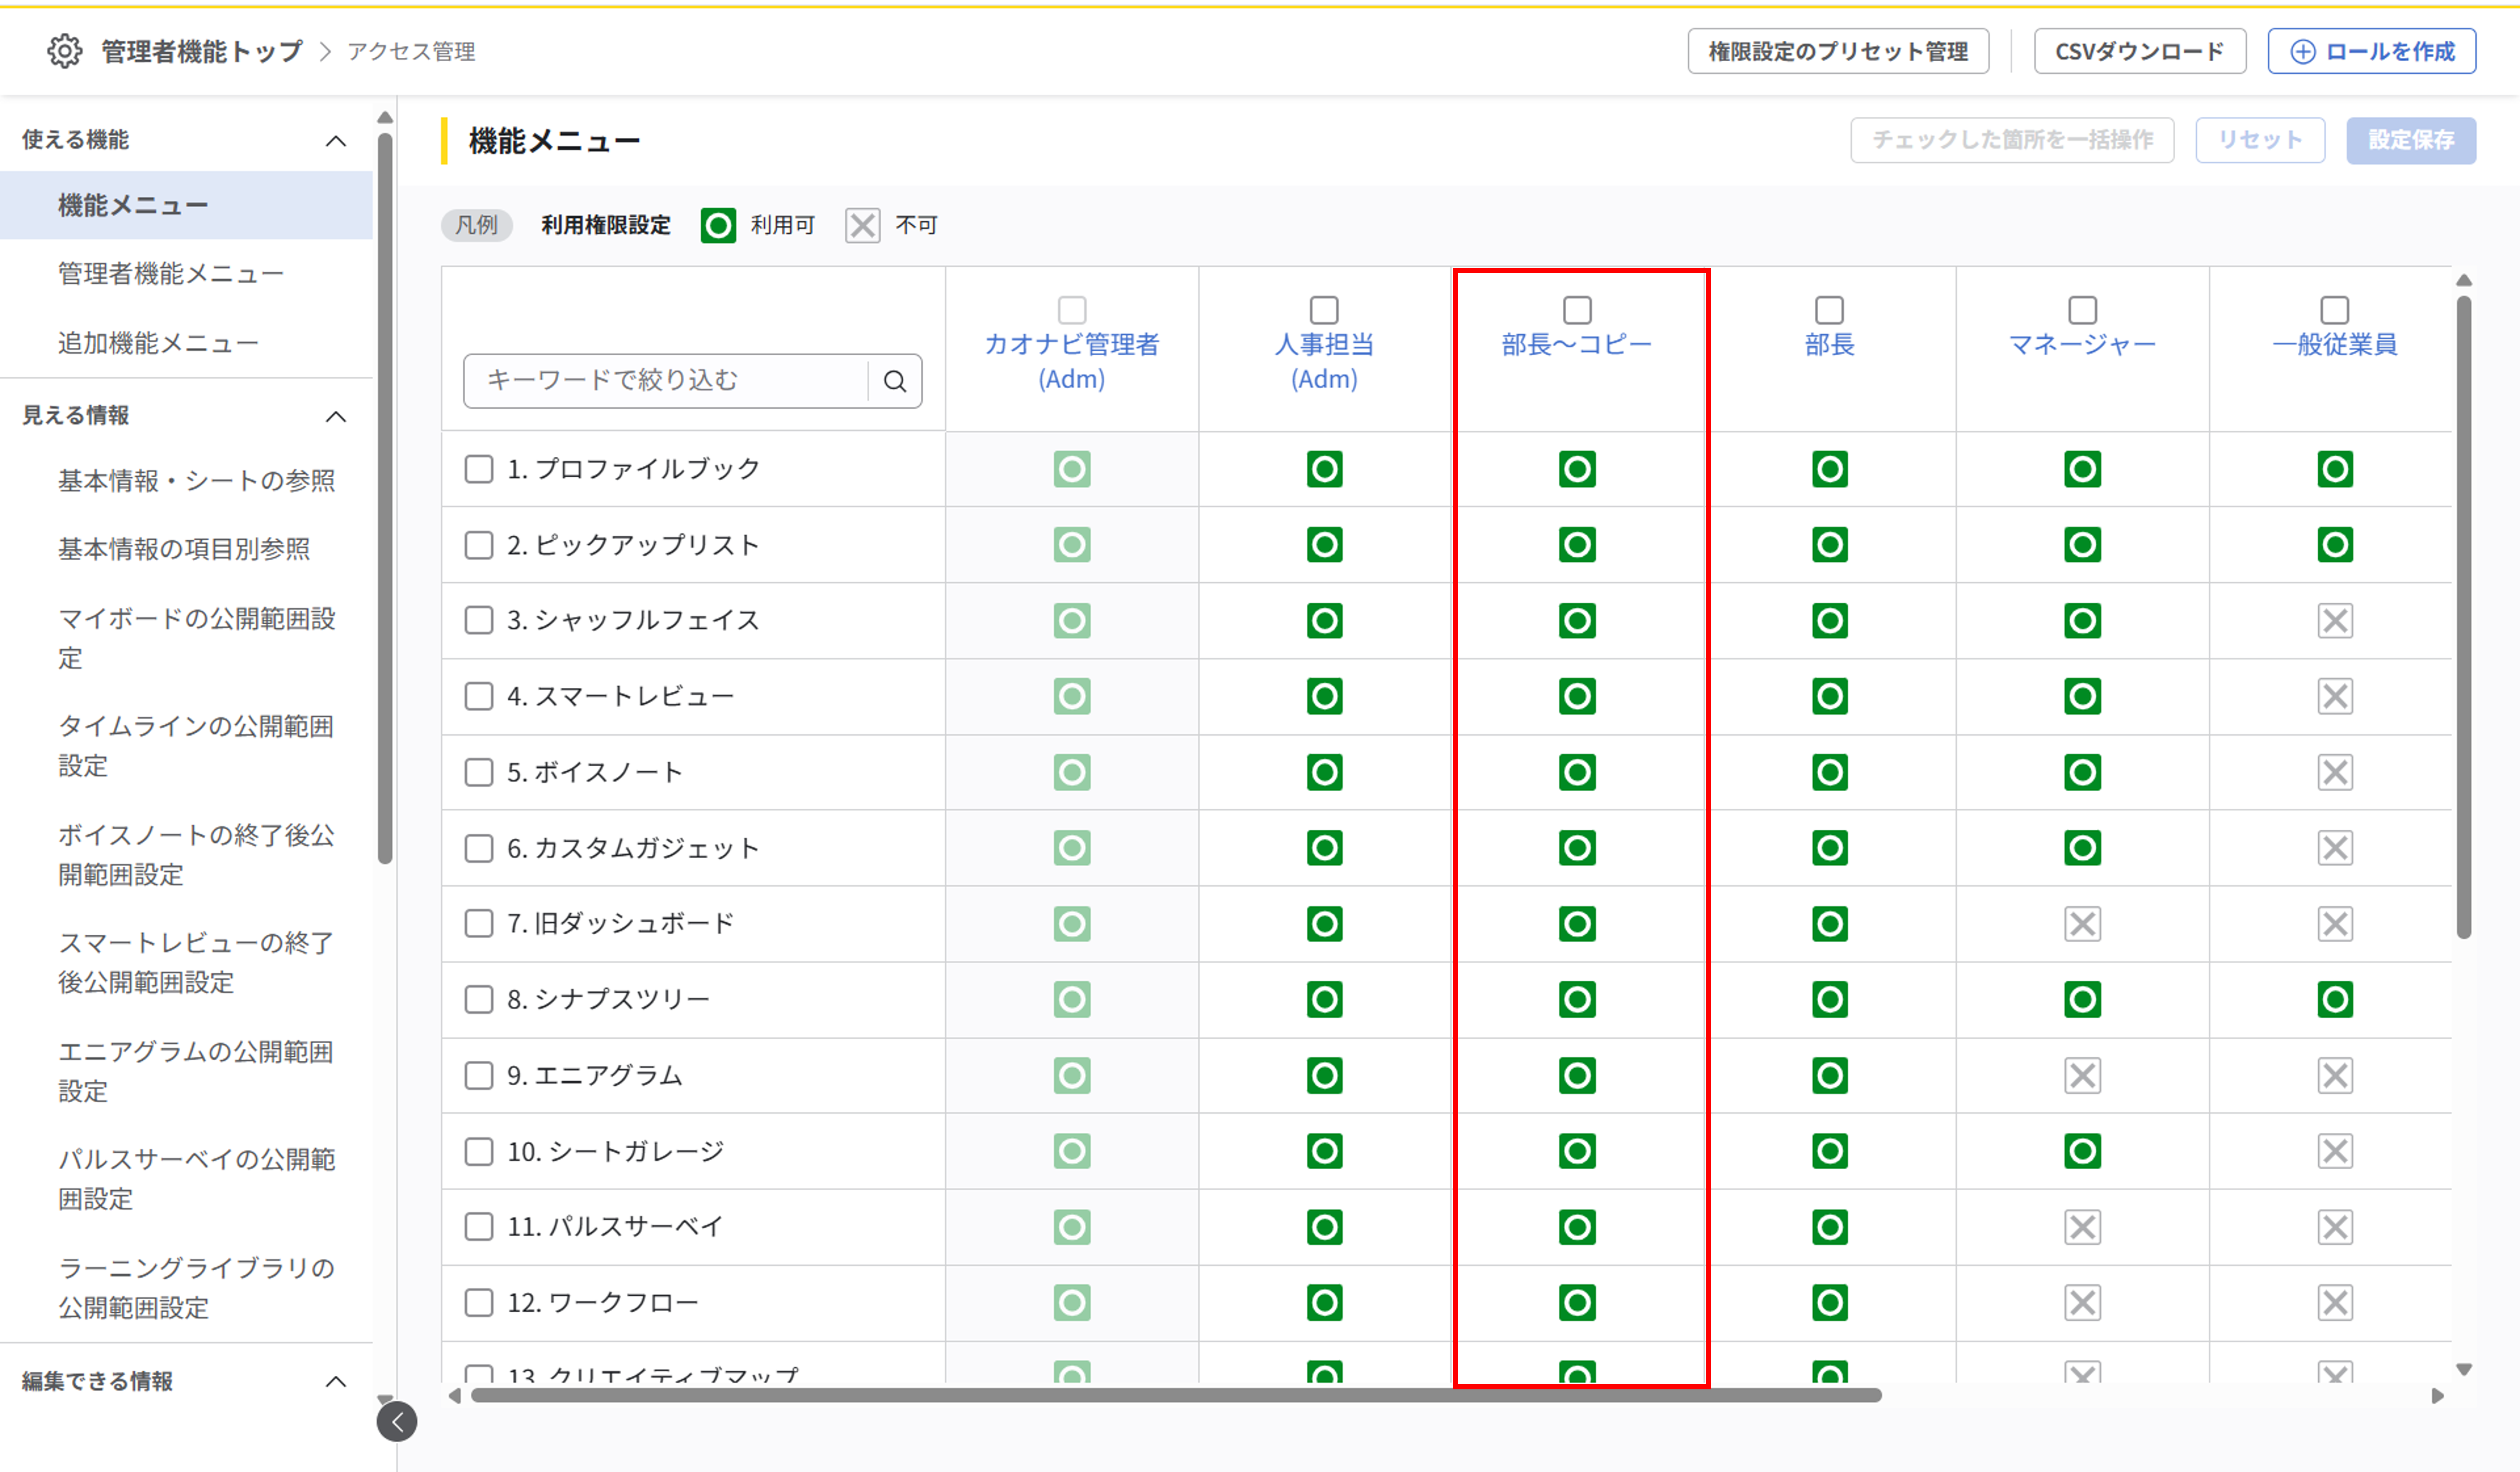Click the チェックした箇所を一括操作 button

2012,140
